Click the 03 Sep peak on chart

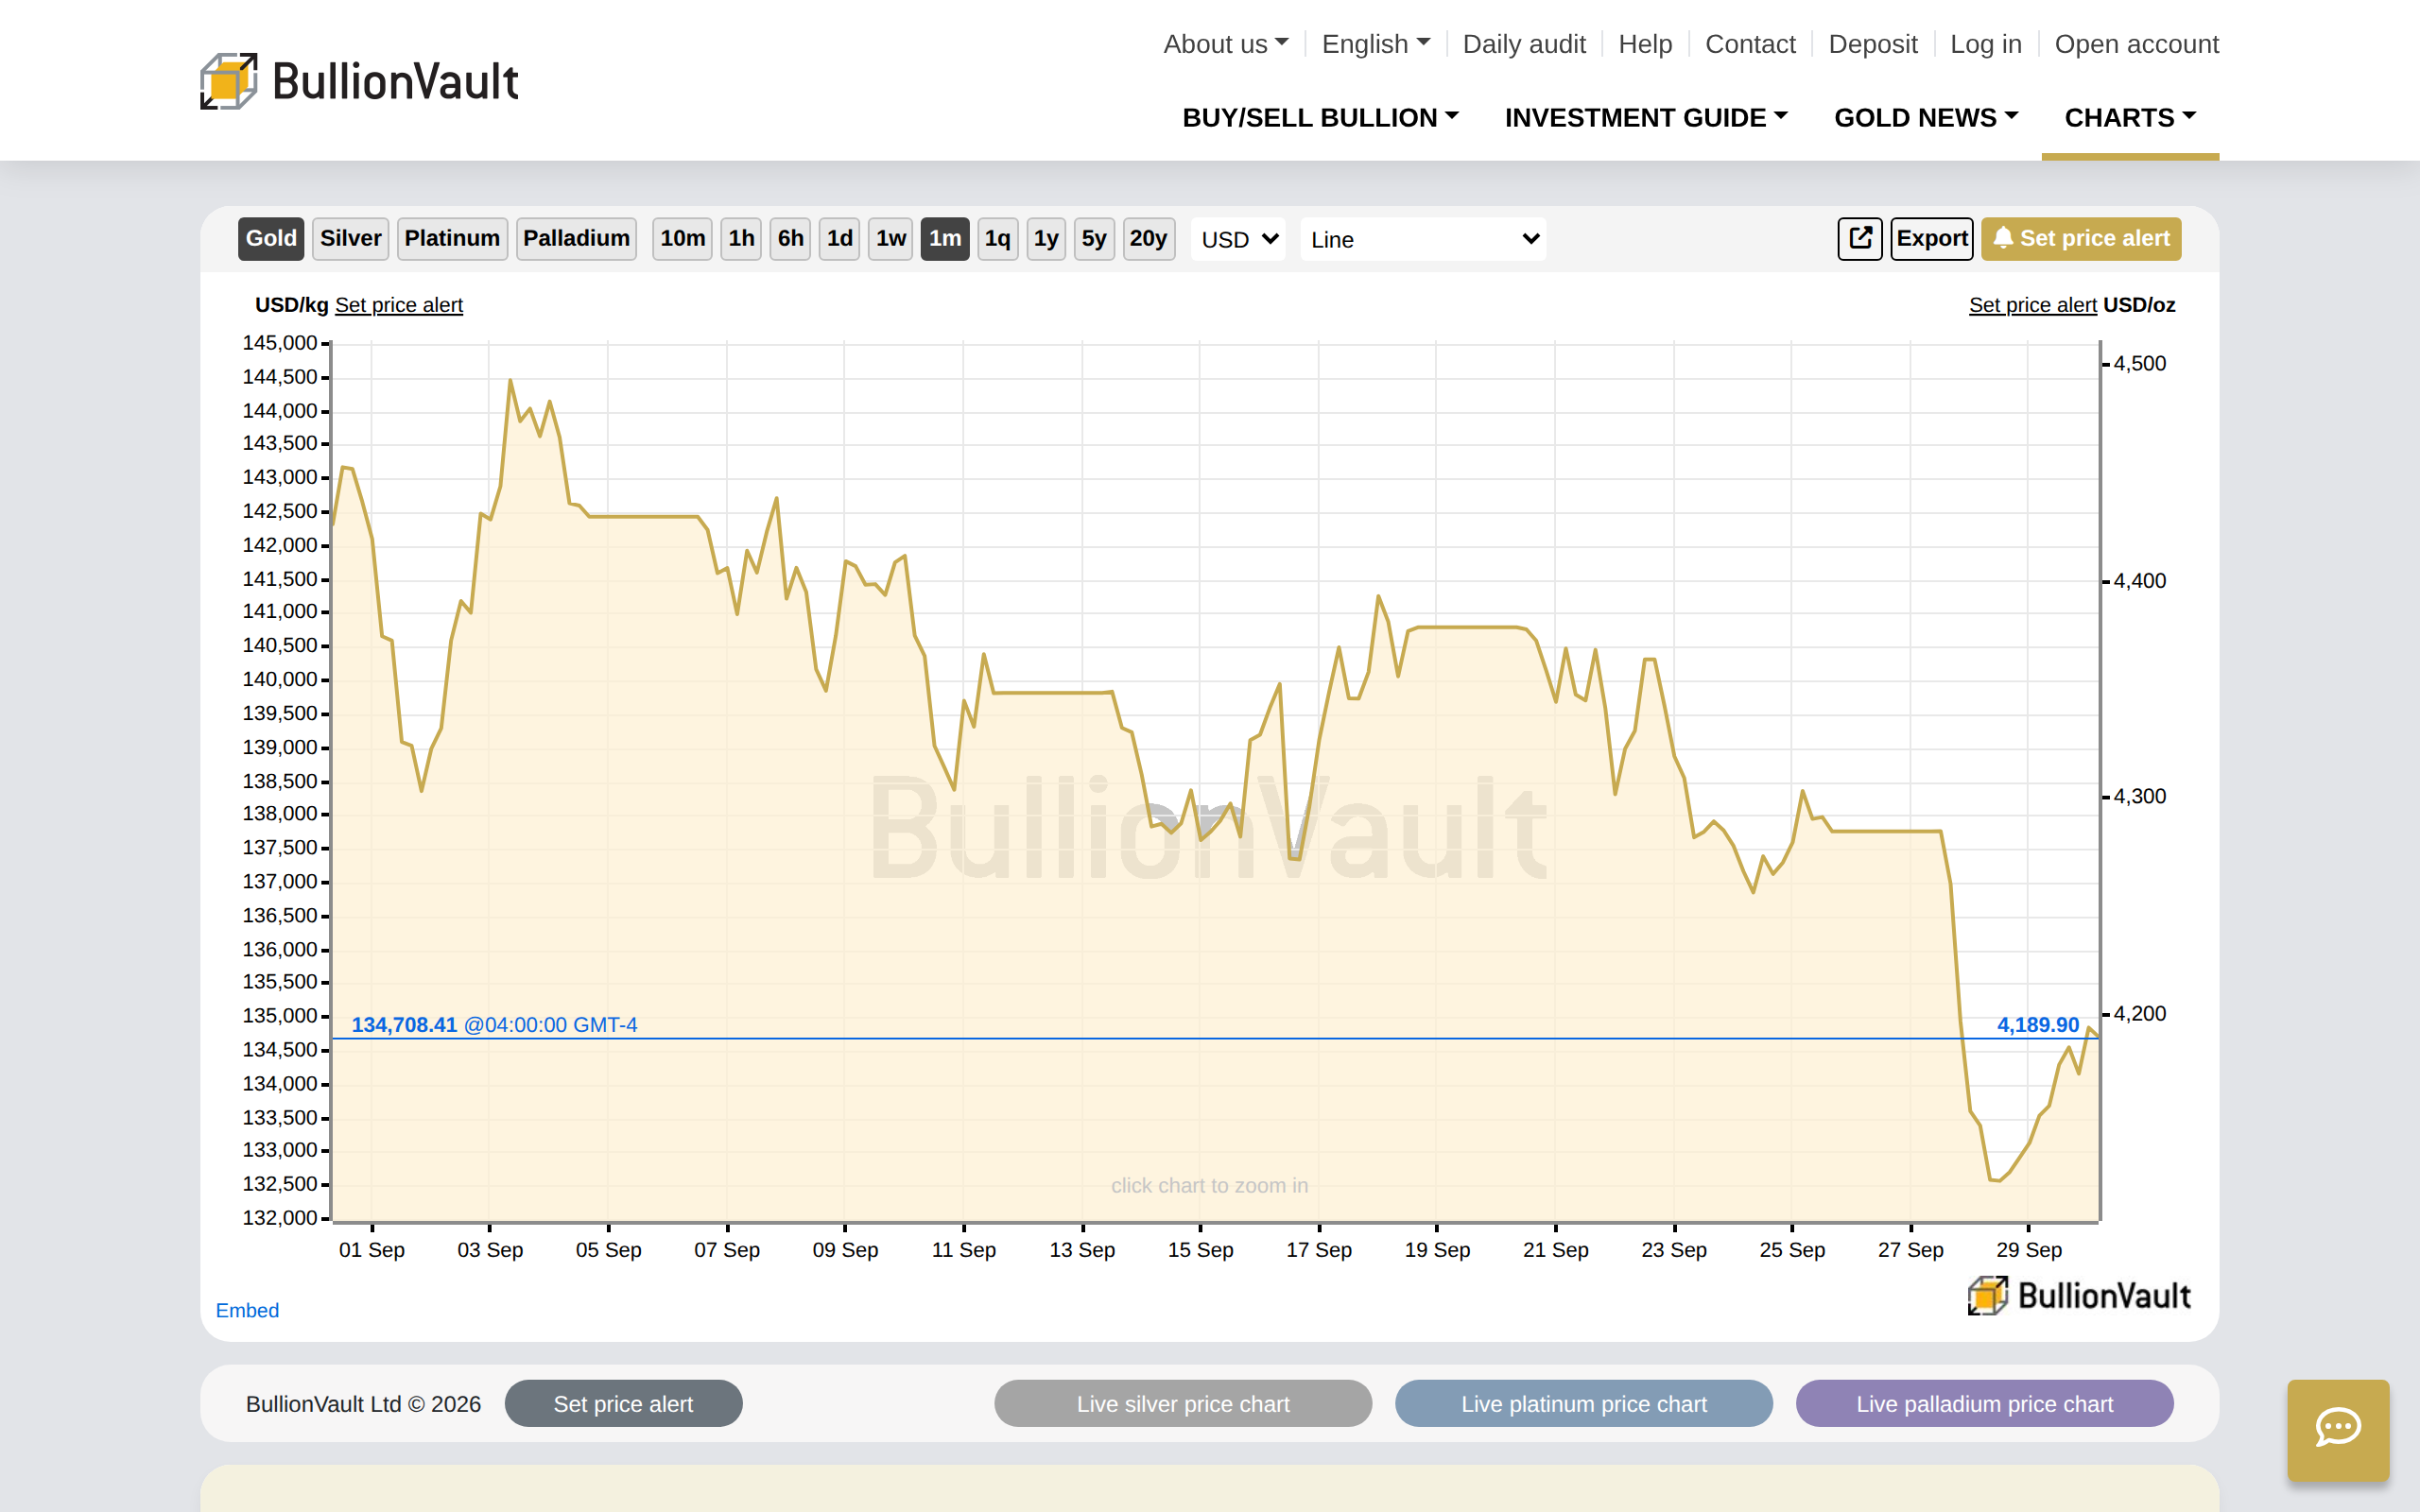point(510,381)
